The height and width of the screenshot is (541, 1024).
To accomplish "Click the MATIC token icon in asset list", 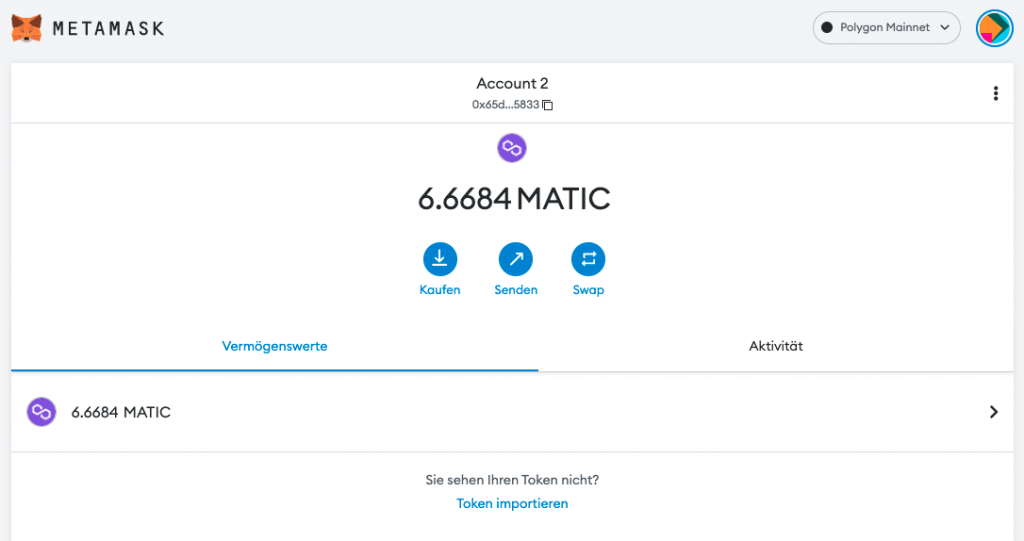I will (x=41, y=412).
